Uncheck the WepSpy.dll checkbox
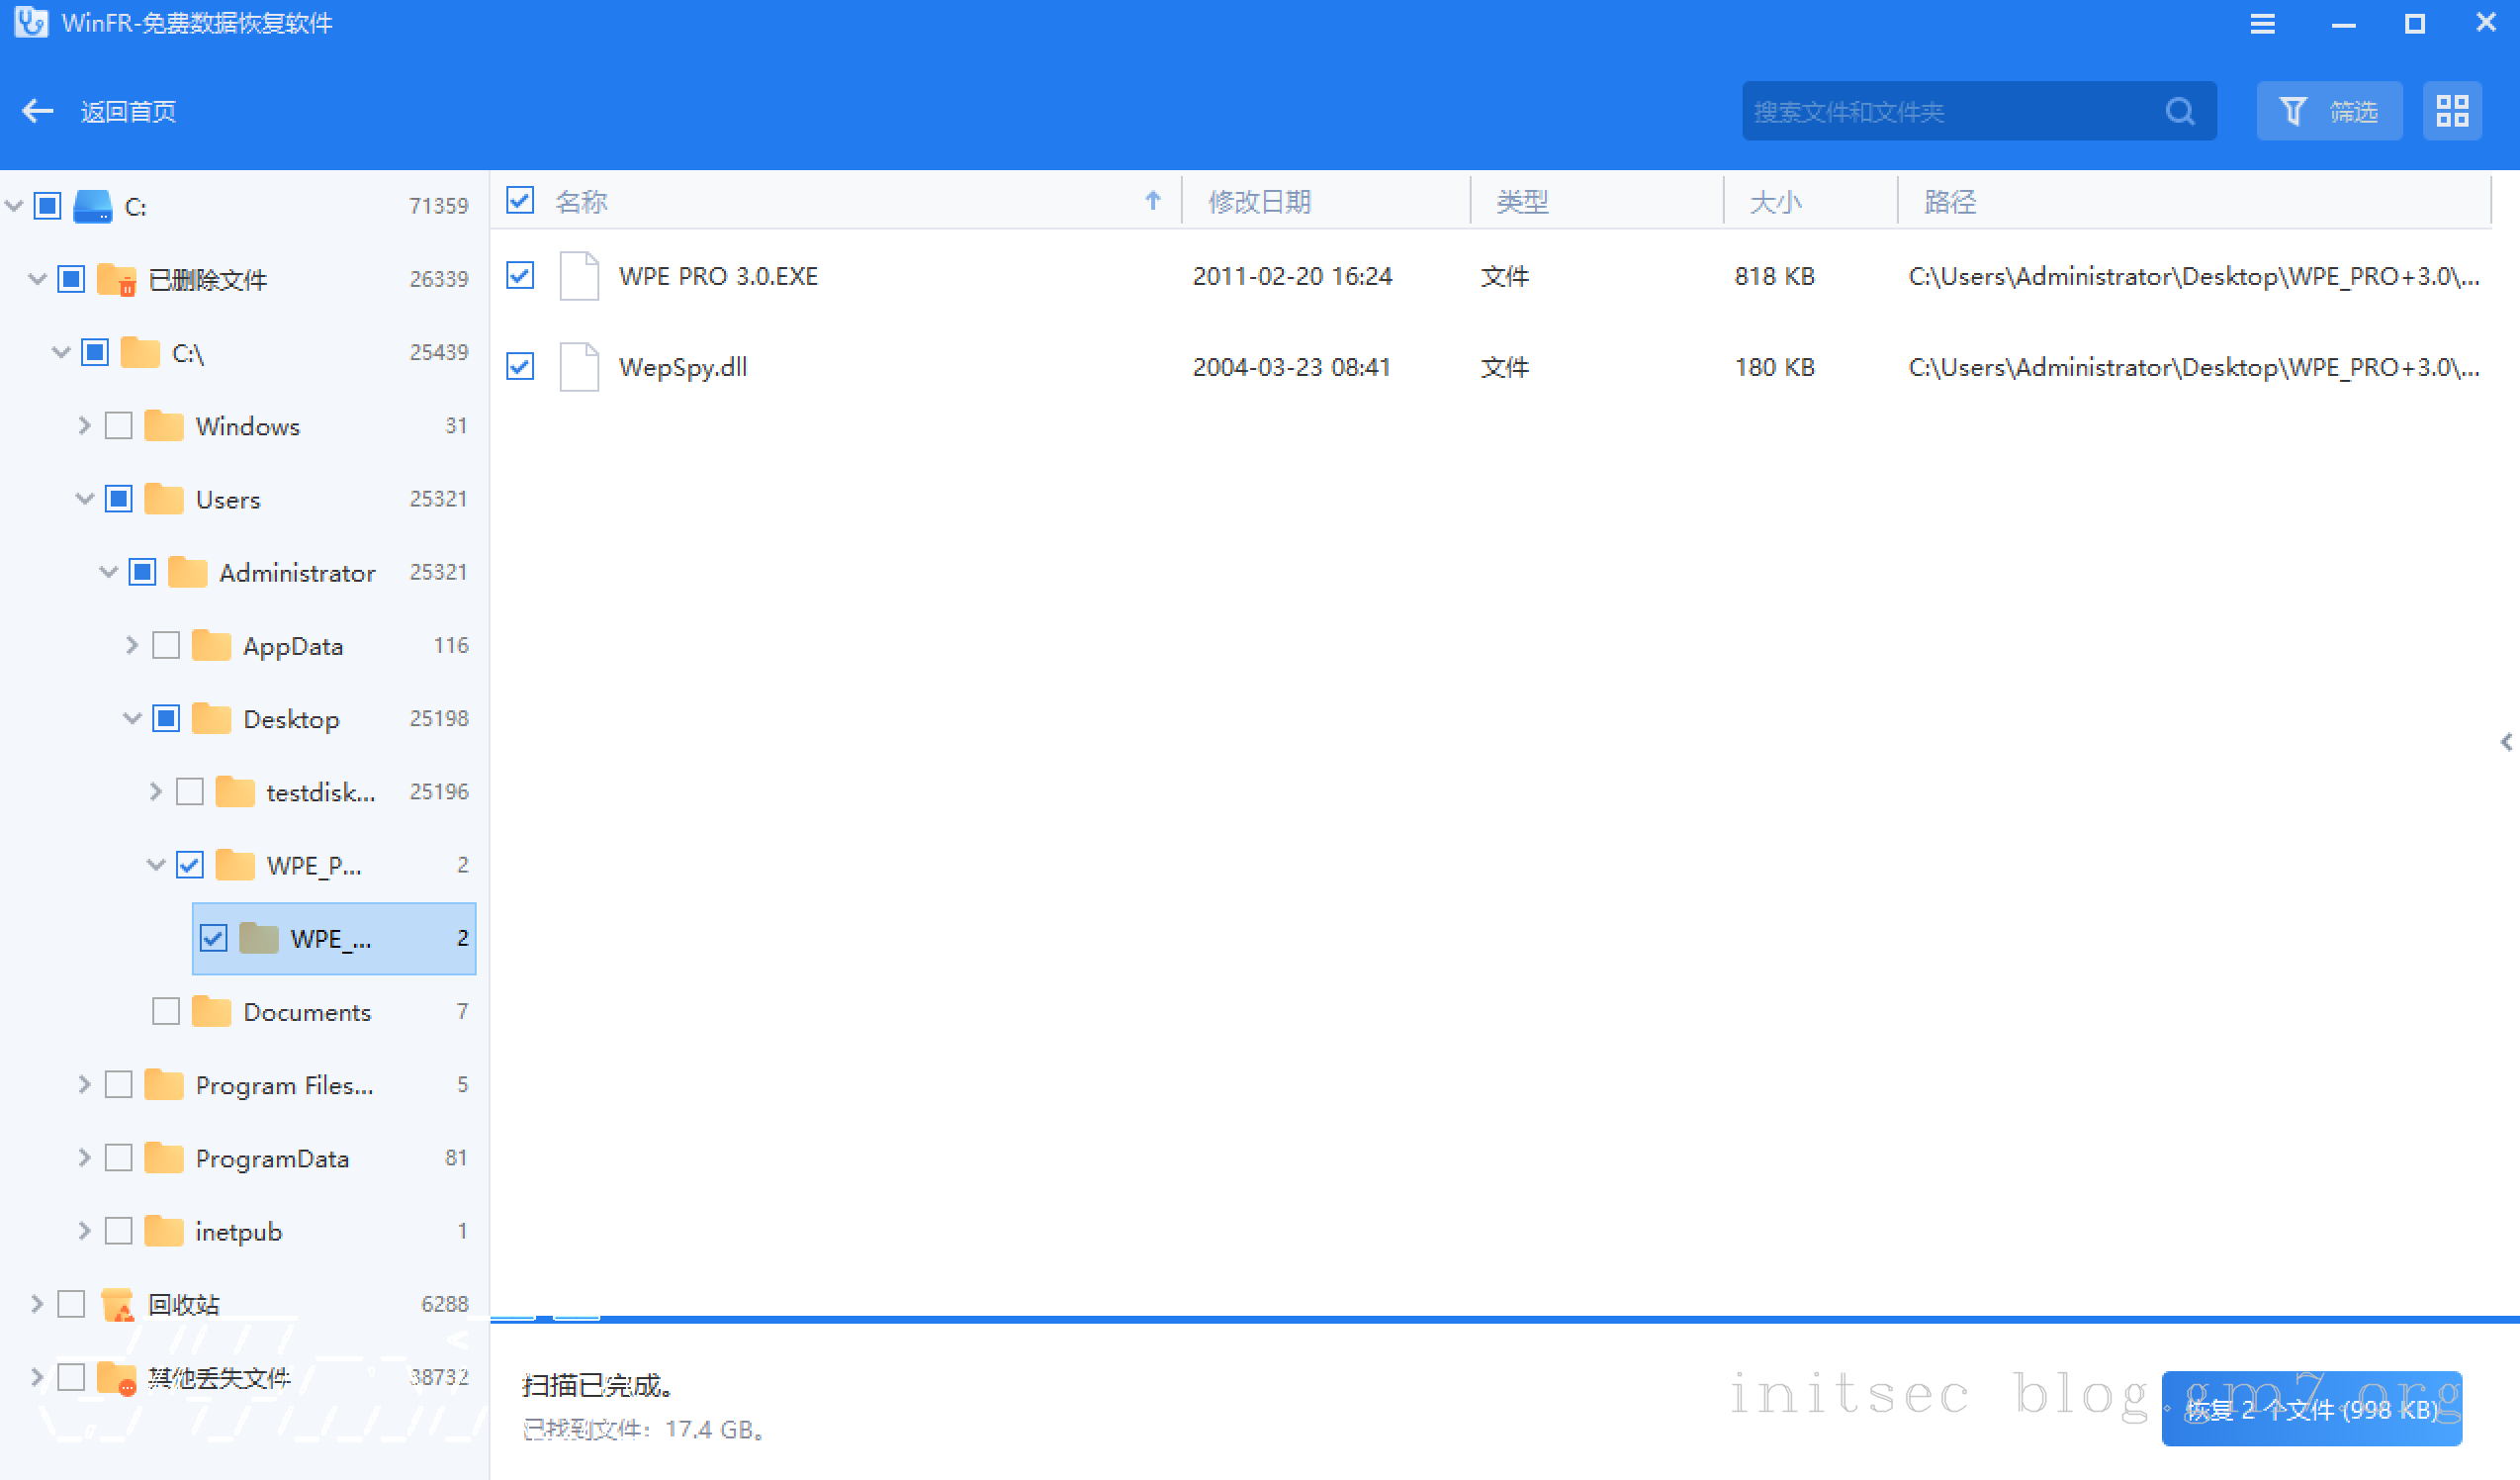 coord(520,367)
